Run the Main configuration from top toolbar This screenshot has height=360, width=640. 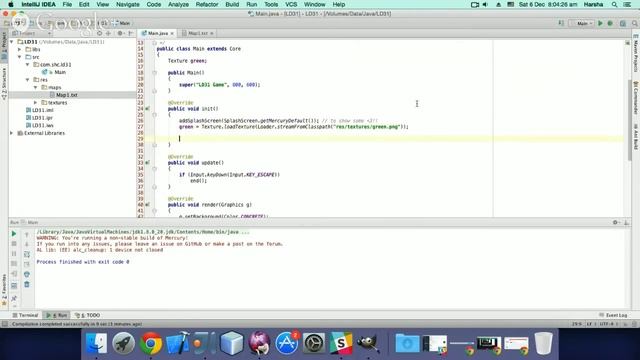pyautogui.click(x=600, y=24)
